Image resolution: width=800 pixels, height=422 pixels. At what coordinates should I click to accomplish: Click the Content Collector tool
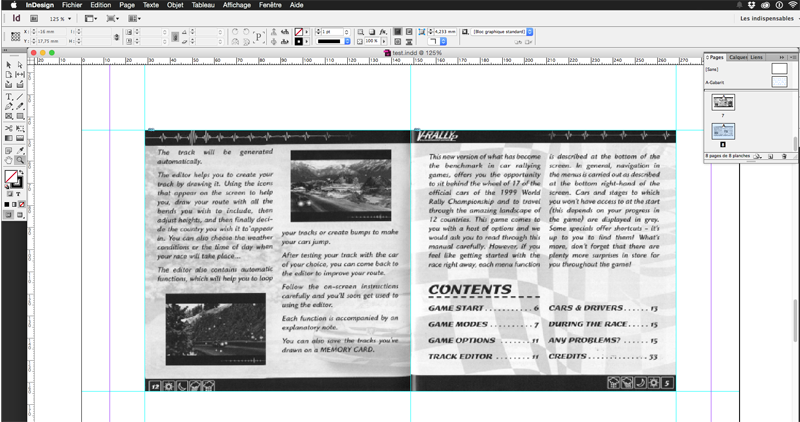tap(9, 84)
